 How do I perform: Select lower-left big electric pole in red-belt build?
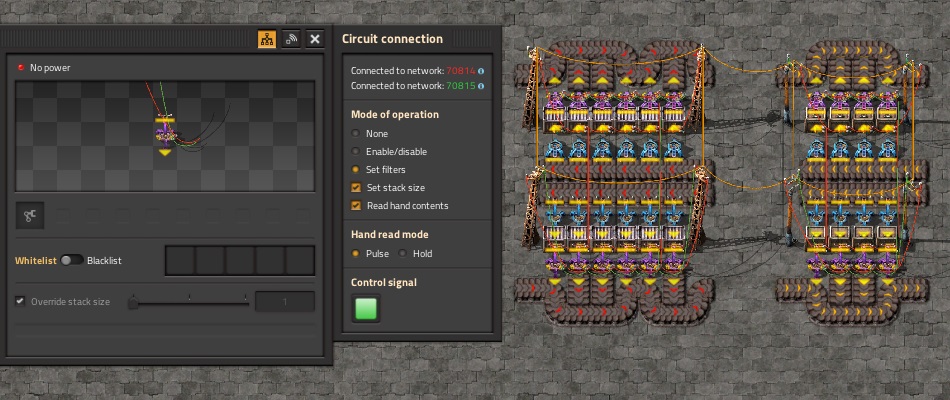point(532,209)
